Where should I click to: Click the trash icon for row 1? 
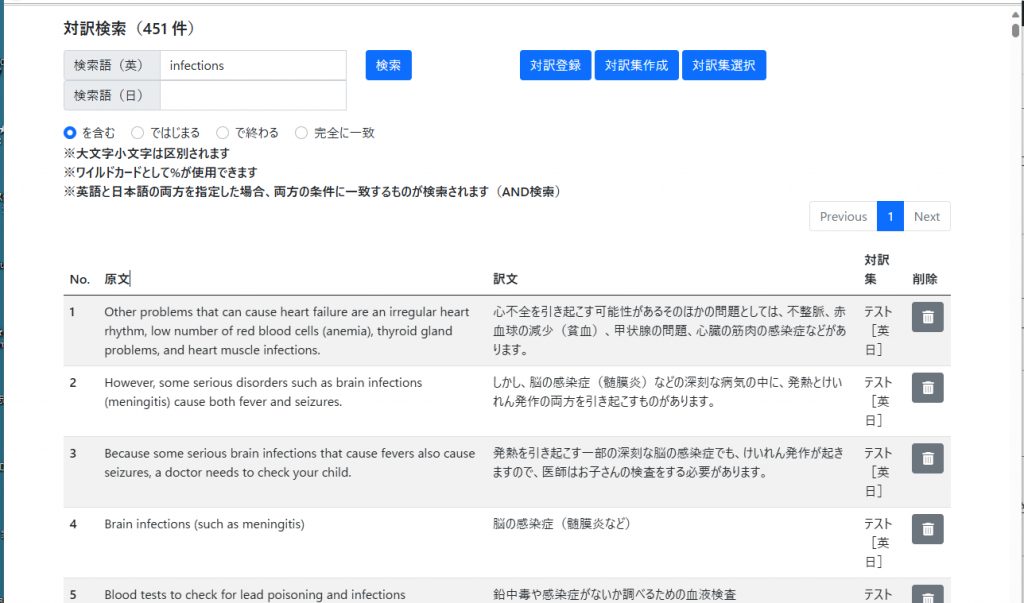click(927, 317)
